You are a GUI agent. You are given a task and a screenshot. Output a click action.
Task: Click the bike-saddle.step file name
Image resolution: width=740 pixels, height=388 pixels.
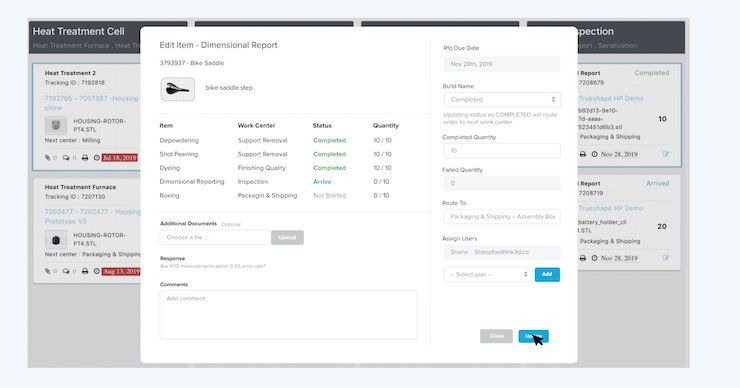click(x=229, y=88)
